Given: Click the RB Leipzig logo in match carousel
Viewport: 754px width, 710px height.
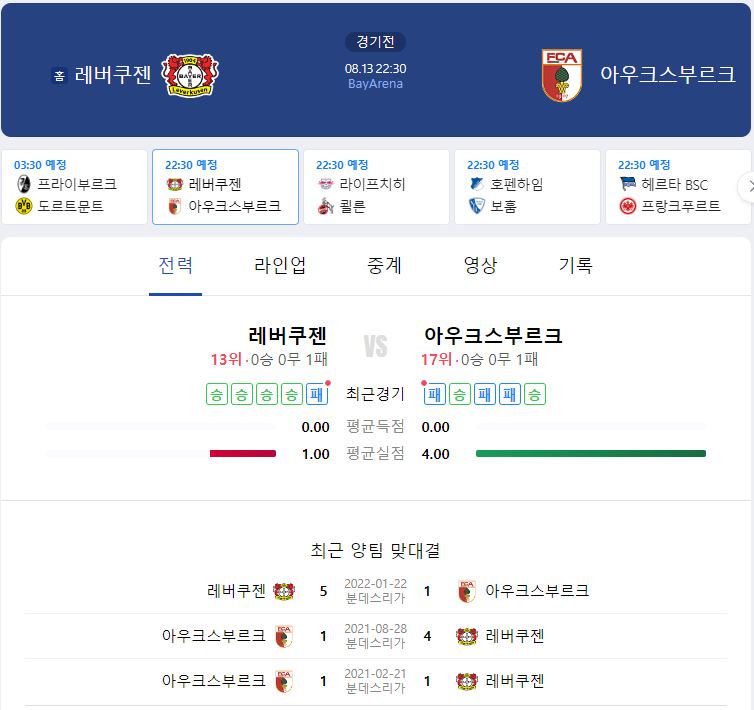Looking at the screenshot, I should point(325,184).
